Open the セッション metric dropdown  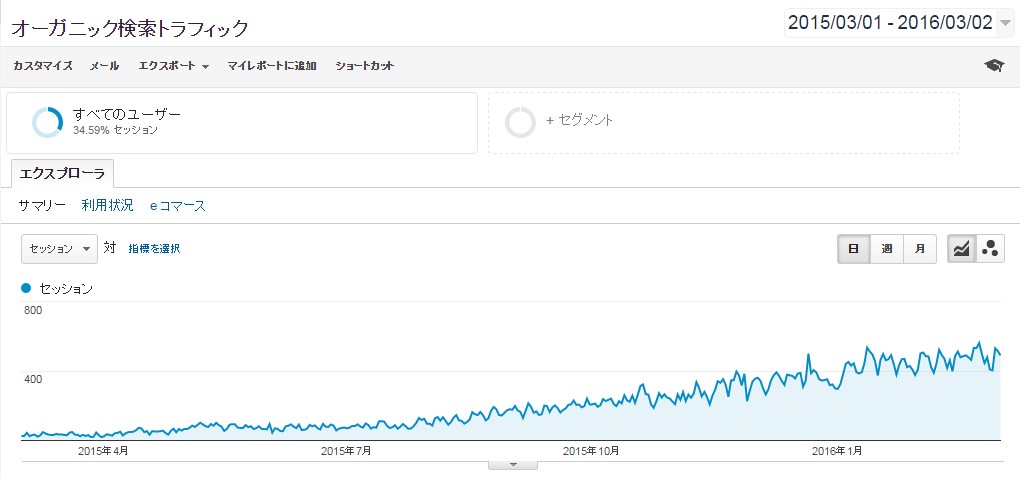pyautogui.click(x=59, y=249)
